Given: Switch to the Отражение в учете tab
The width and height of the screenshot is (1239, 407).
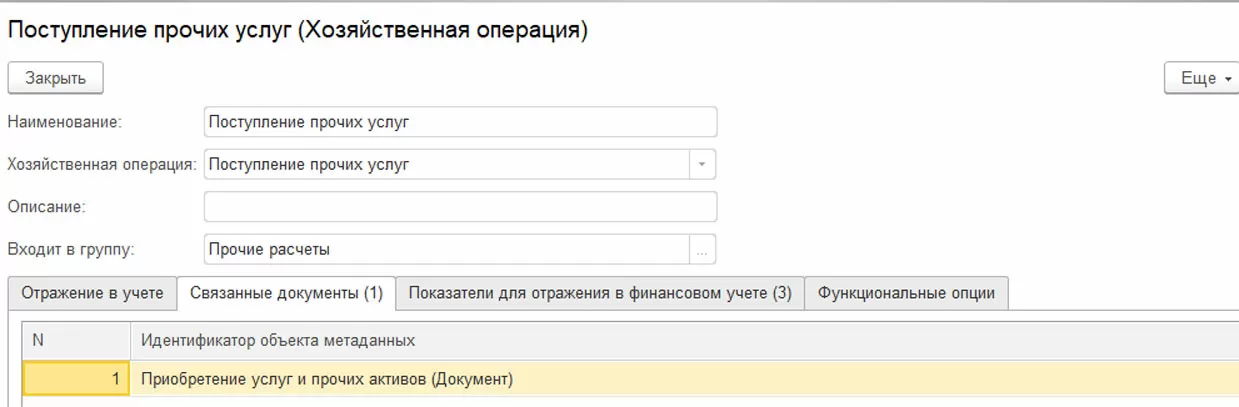Looking at the screenshot, I should (x=92, y=293).
